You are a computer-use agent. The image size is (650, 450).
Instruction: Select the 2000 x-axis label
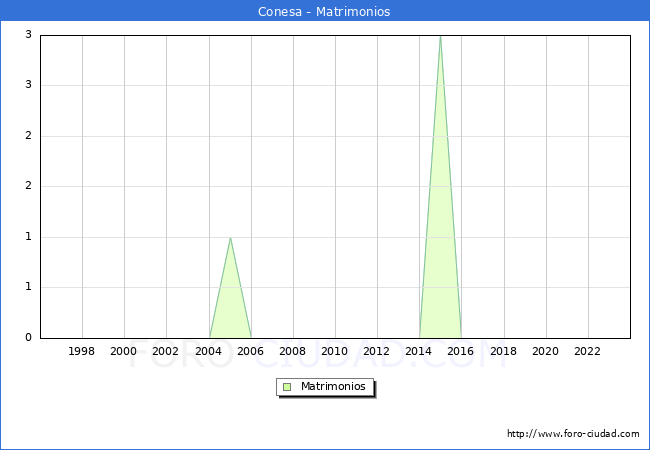[x=124, y=351]
